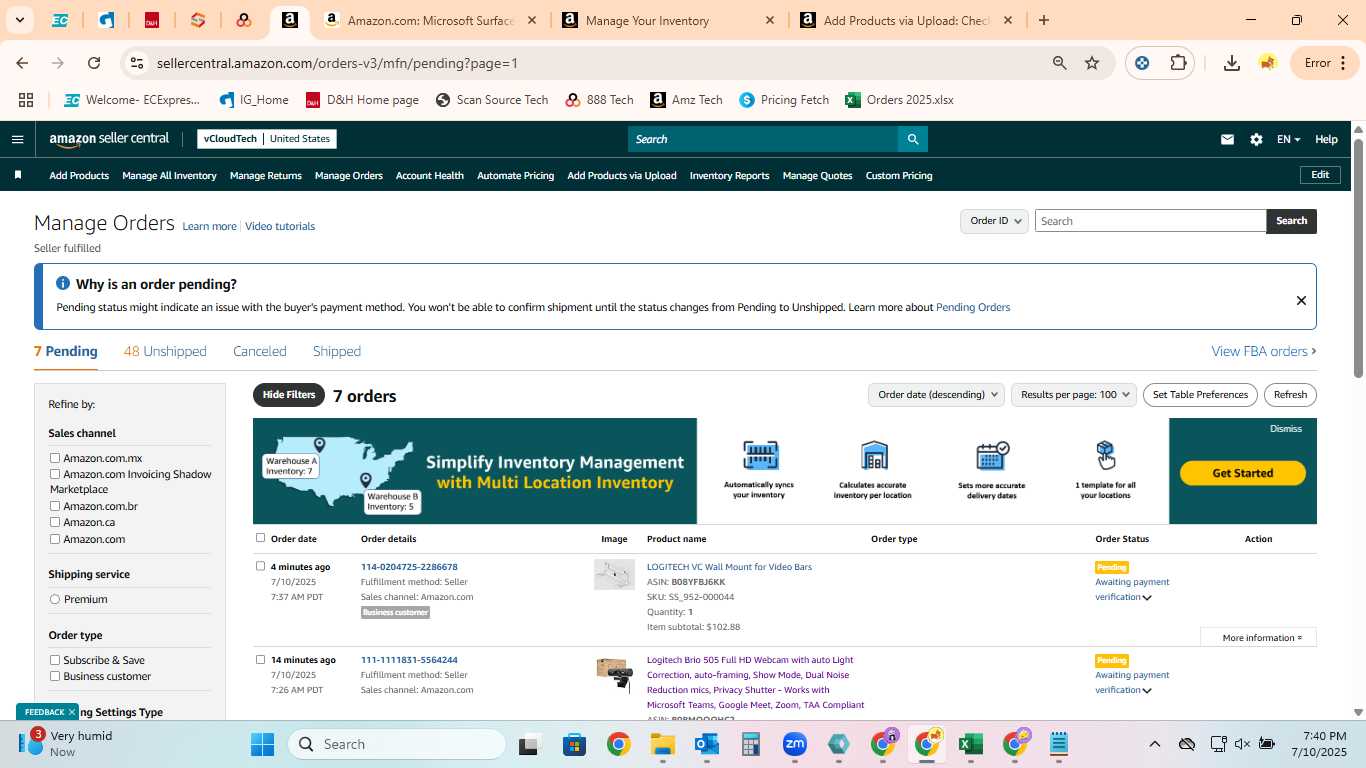Open the Orders 2025.xlsx bookmark
The image size is (1366, 768).
[x=899, y=100]
